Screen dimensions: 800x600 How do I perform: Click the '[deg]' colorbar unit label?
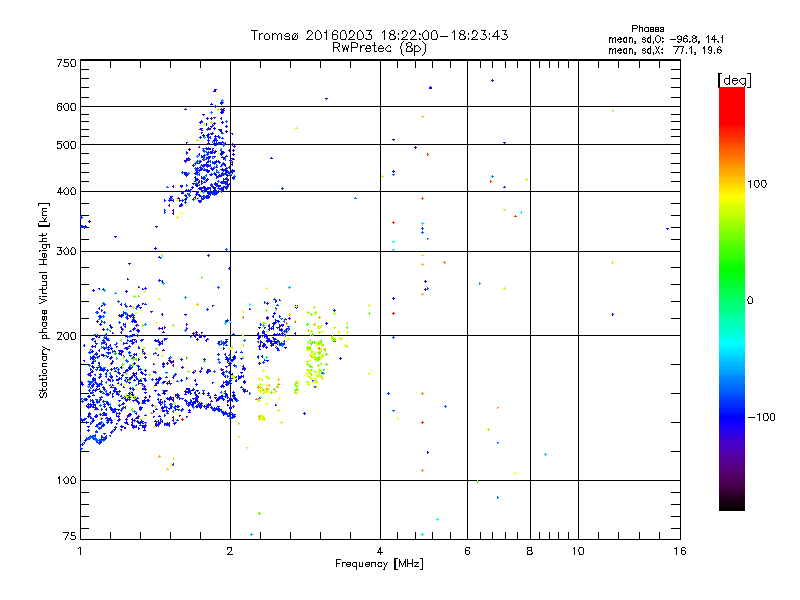734,80
